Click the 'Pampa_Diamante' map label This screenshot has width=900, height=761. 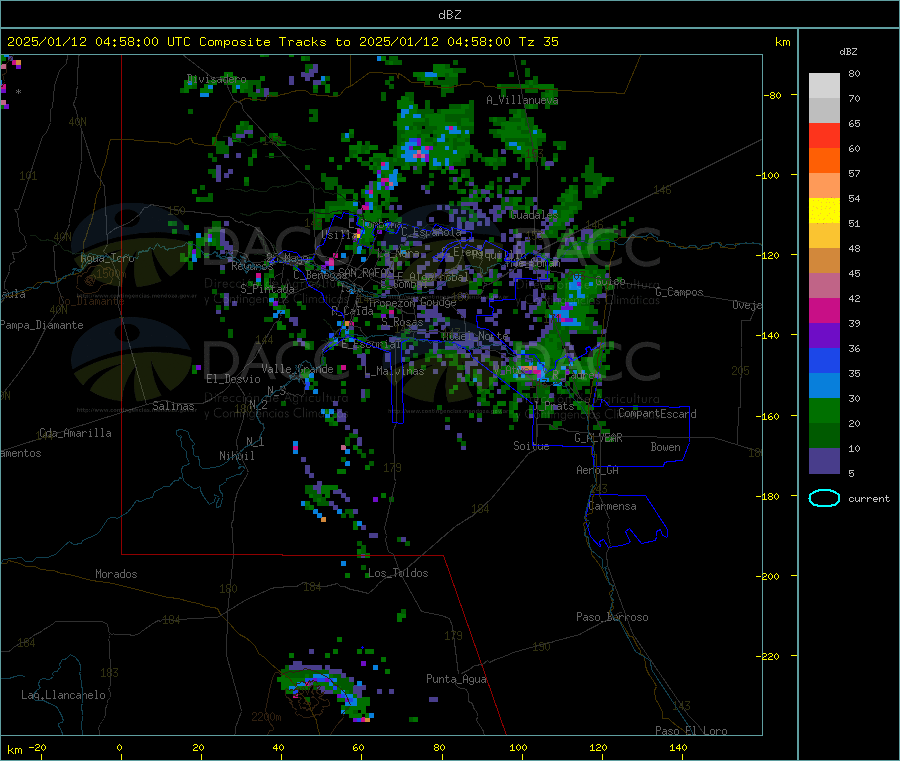41,325
